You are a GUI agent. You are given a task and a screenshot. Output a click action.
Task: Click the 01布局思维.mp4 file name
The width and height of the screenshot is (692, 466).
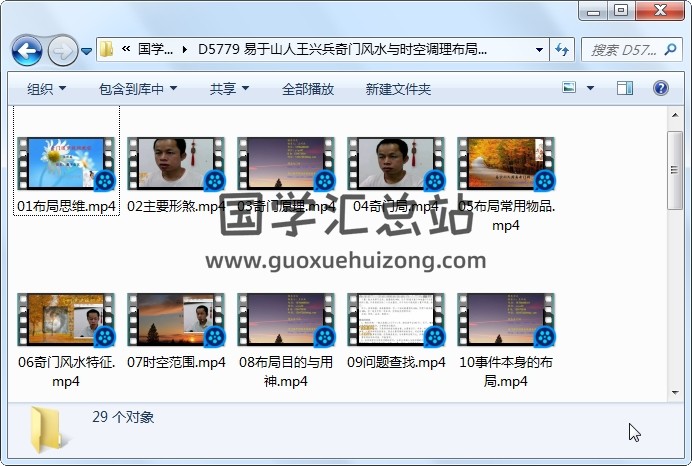pos(66,206)
